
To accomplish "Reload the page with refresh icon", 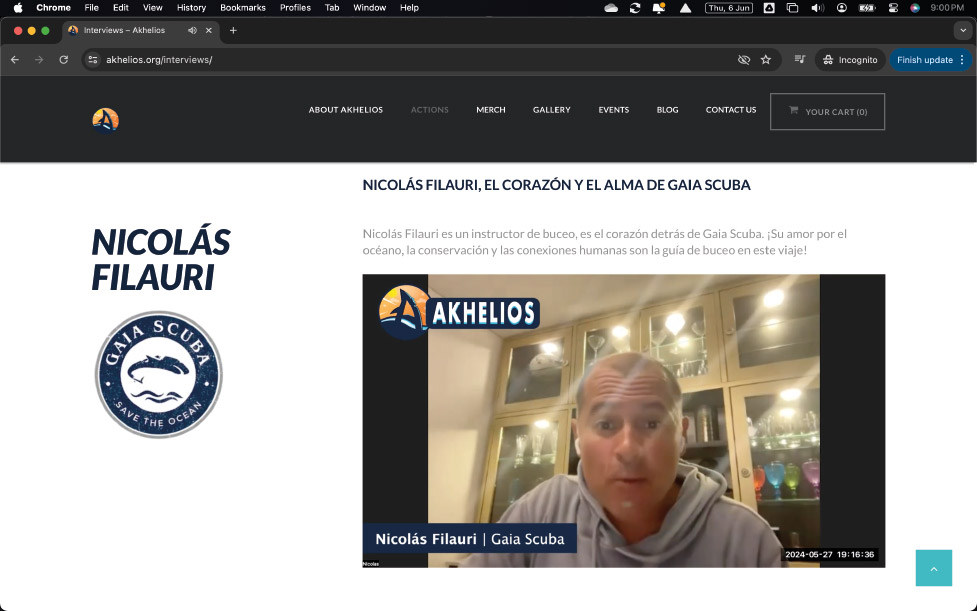I will point(64,60).
